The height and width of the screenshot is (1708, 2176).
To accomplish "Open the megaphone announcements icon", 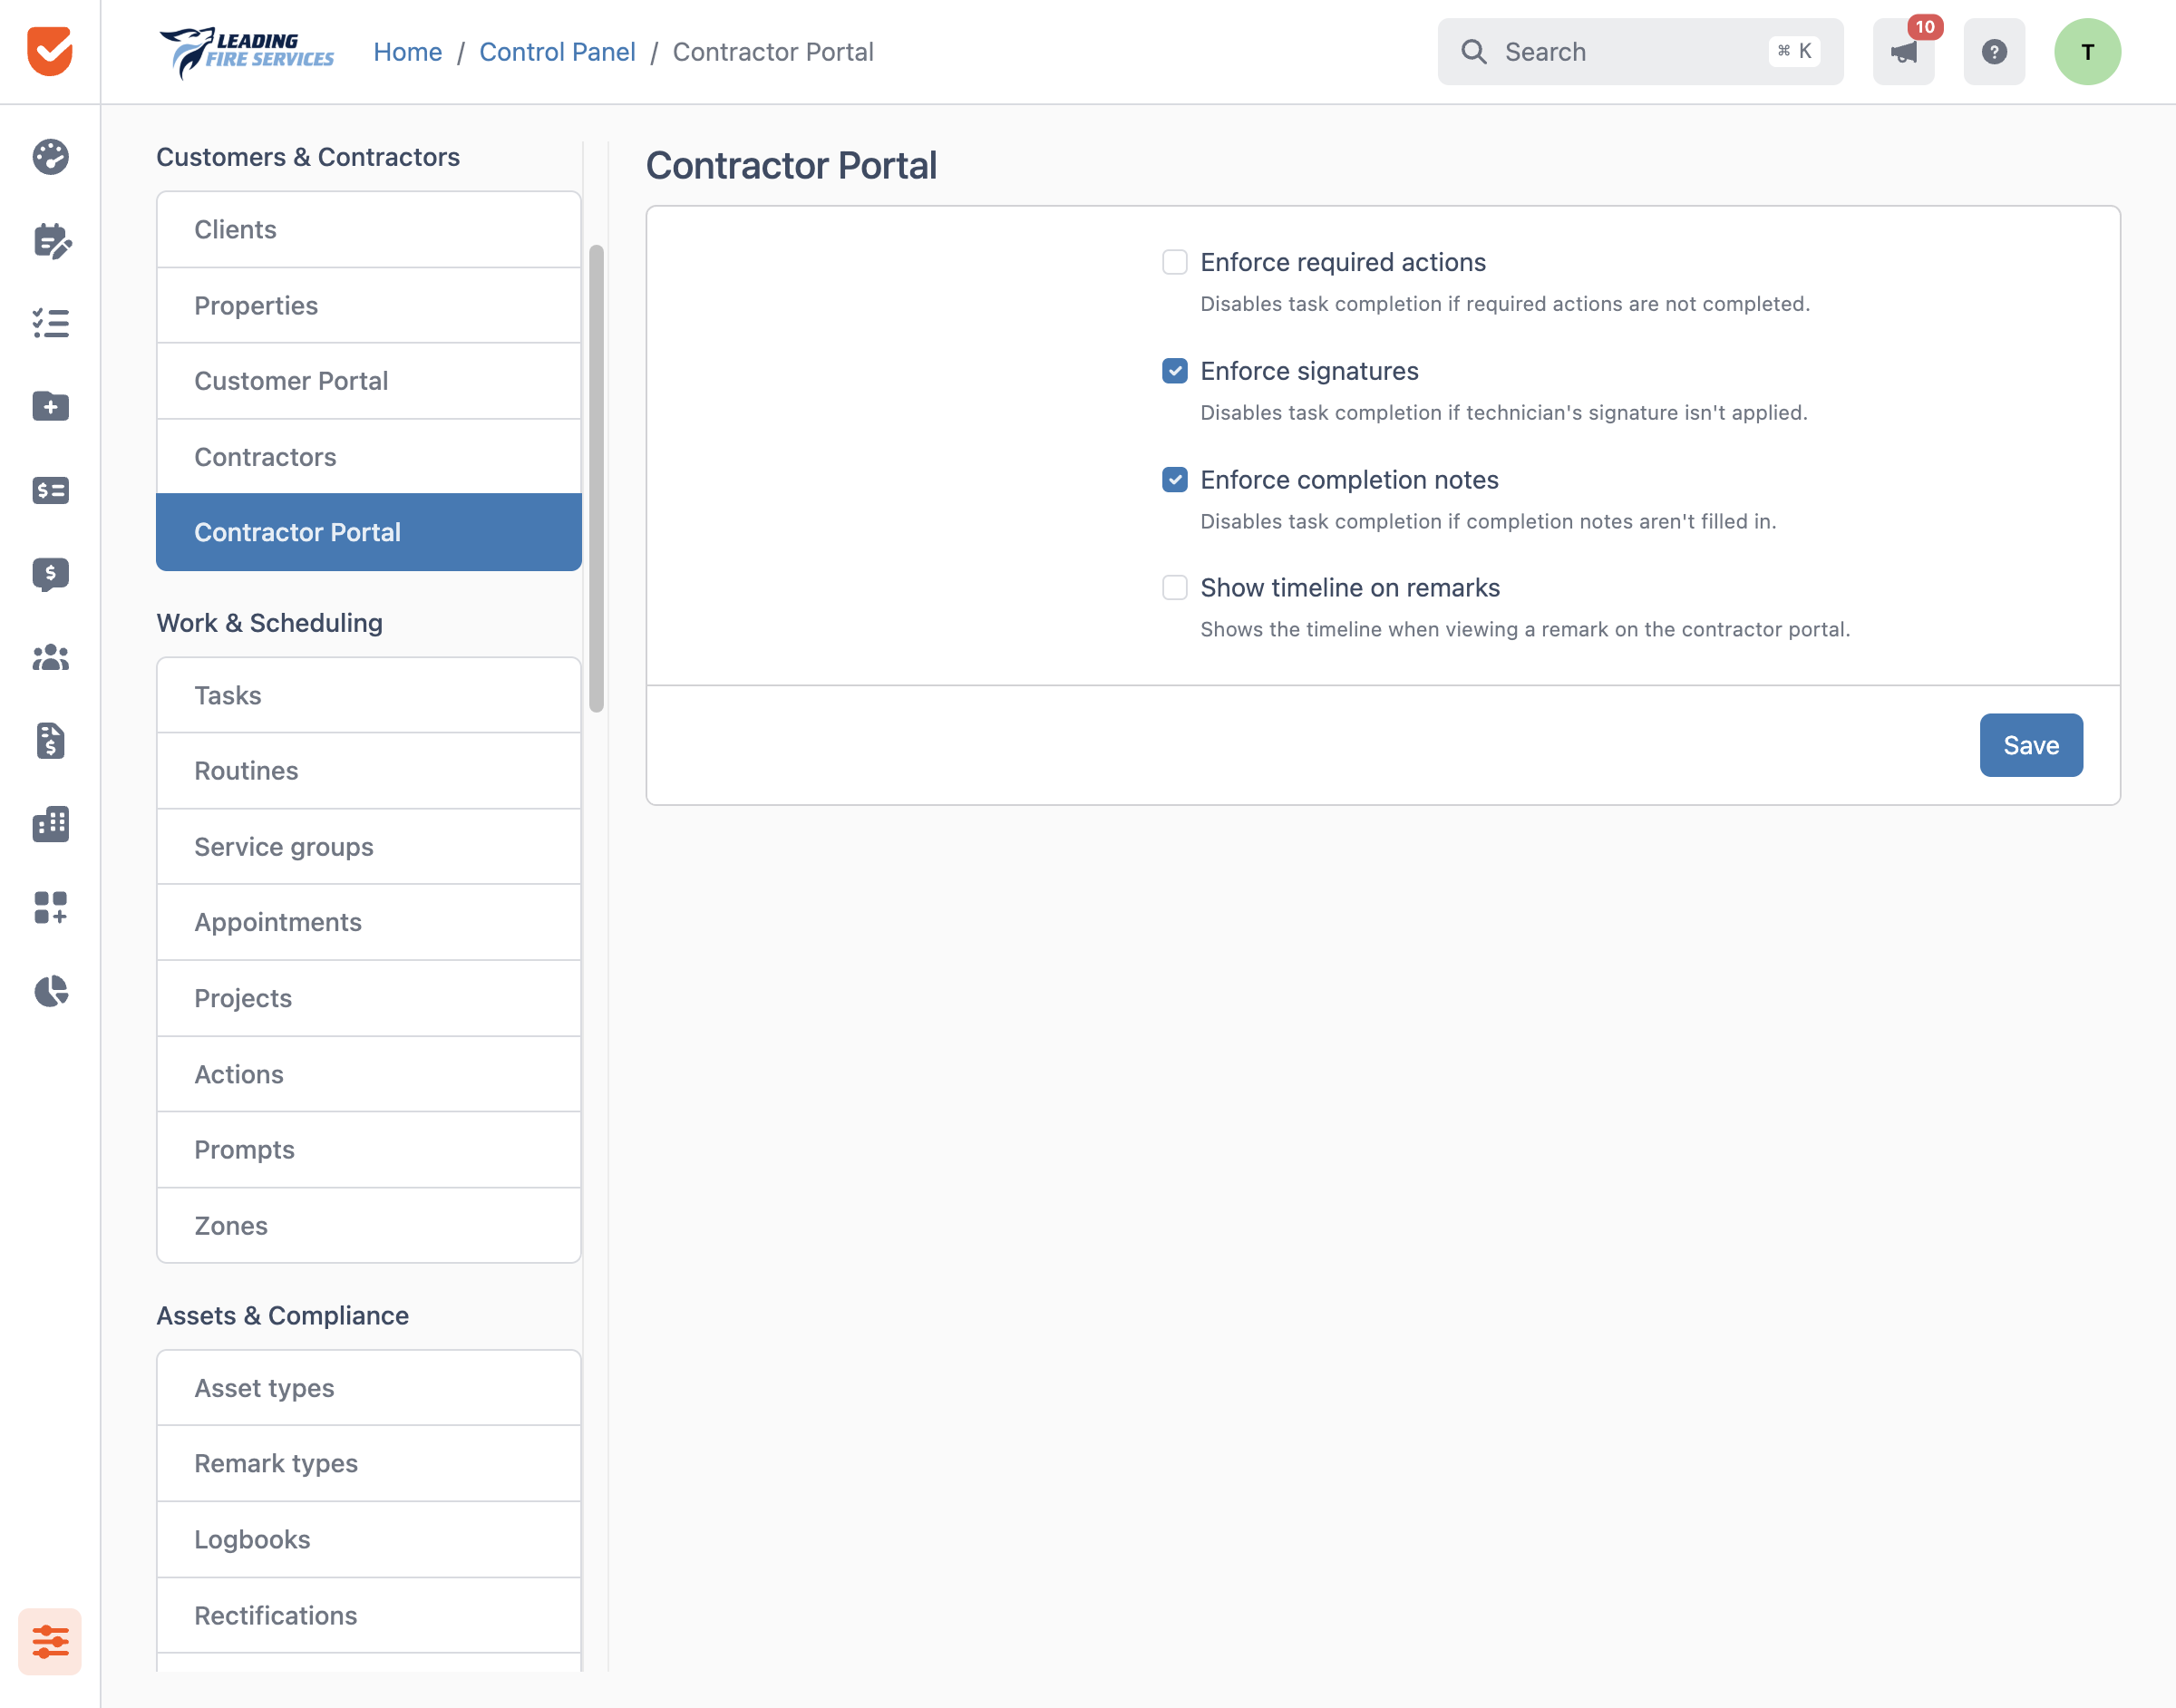I will 1904,52.
